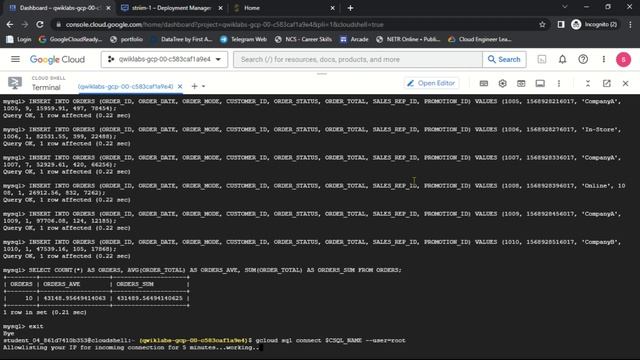Switch to the Deployment Manager browser tab
The image size is (640, 360).
click(171, 8)
